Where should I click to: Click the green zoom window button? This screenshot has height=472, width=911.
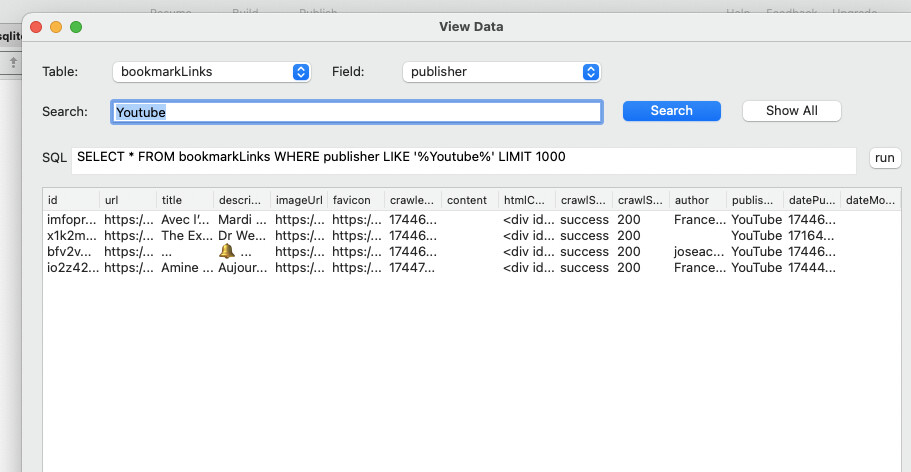[76, 27]
